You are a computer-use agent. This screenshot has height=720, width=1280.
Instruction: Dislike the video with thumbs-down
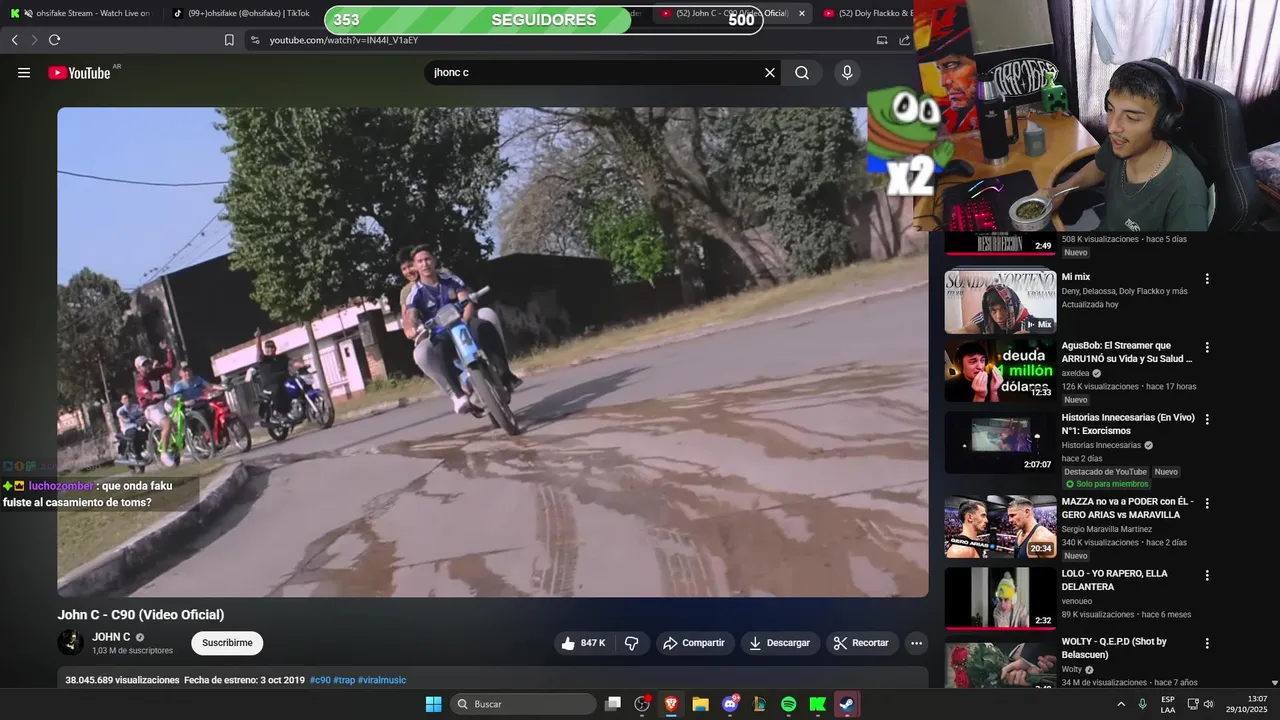[x=632, y=643]
